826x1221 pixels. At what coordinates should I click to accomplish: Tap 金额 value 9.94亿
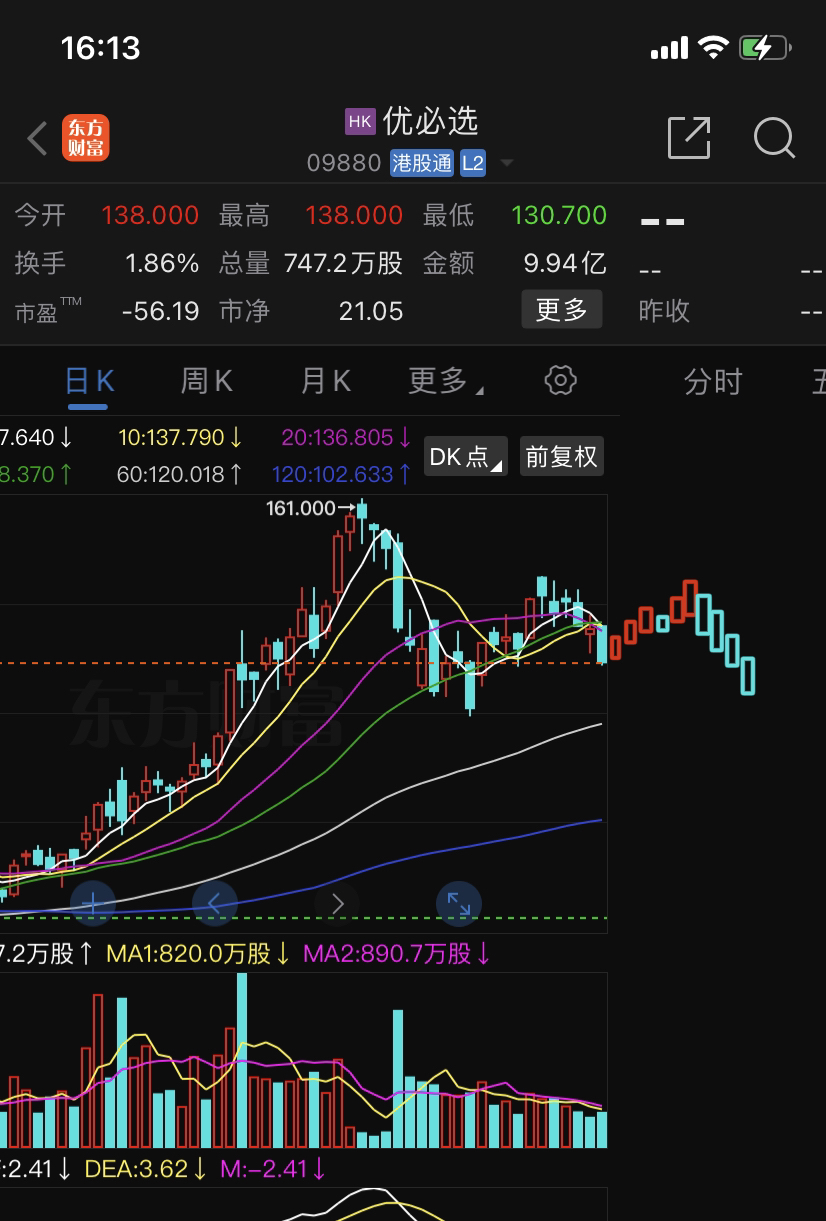(x=565, y=263)
